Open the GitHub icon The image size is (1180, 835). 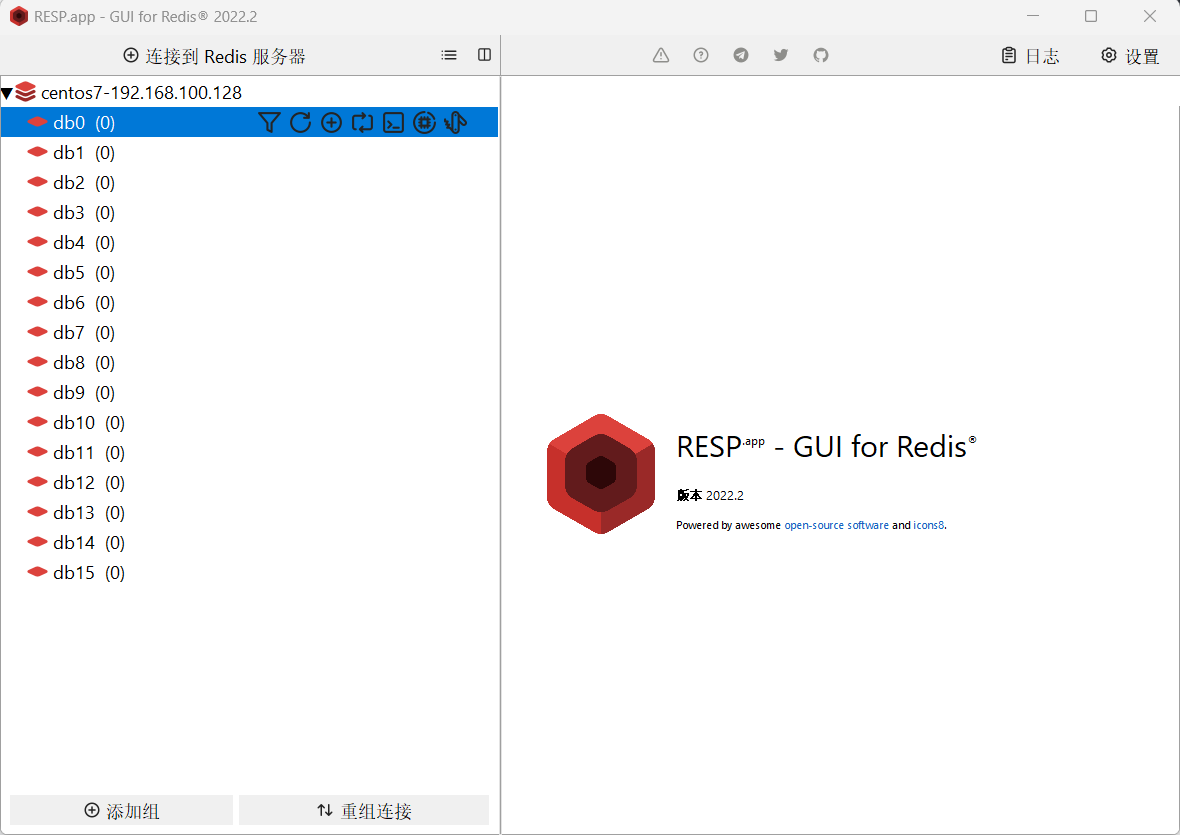[x=821, y=55]
